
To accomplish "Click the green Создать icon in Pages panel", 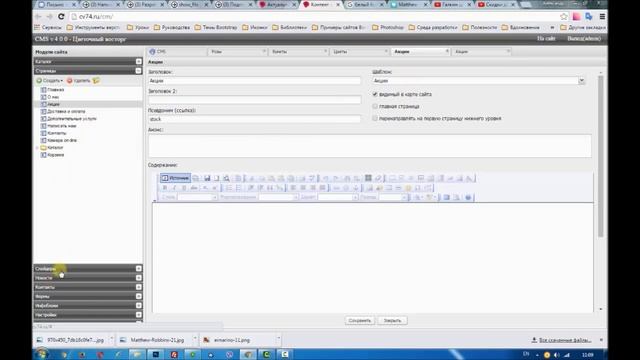I will (39, 81).
